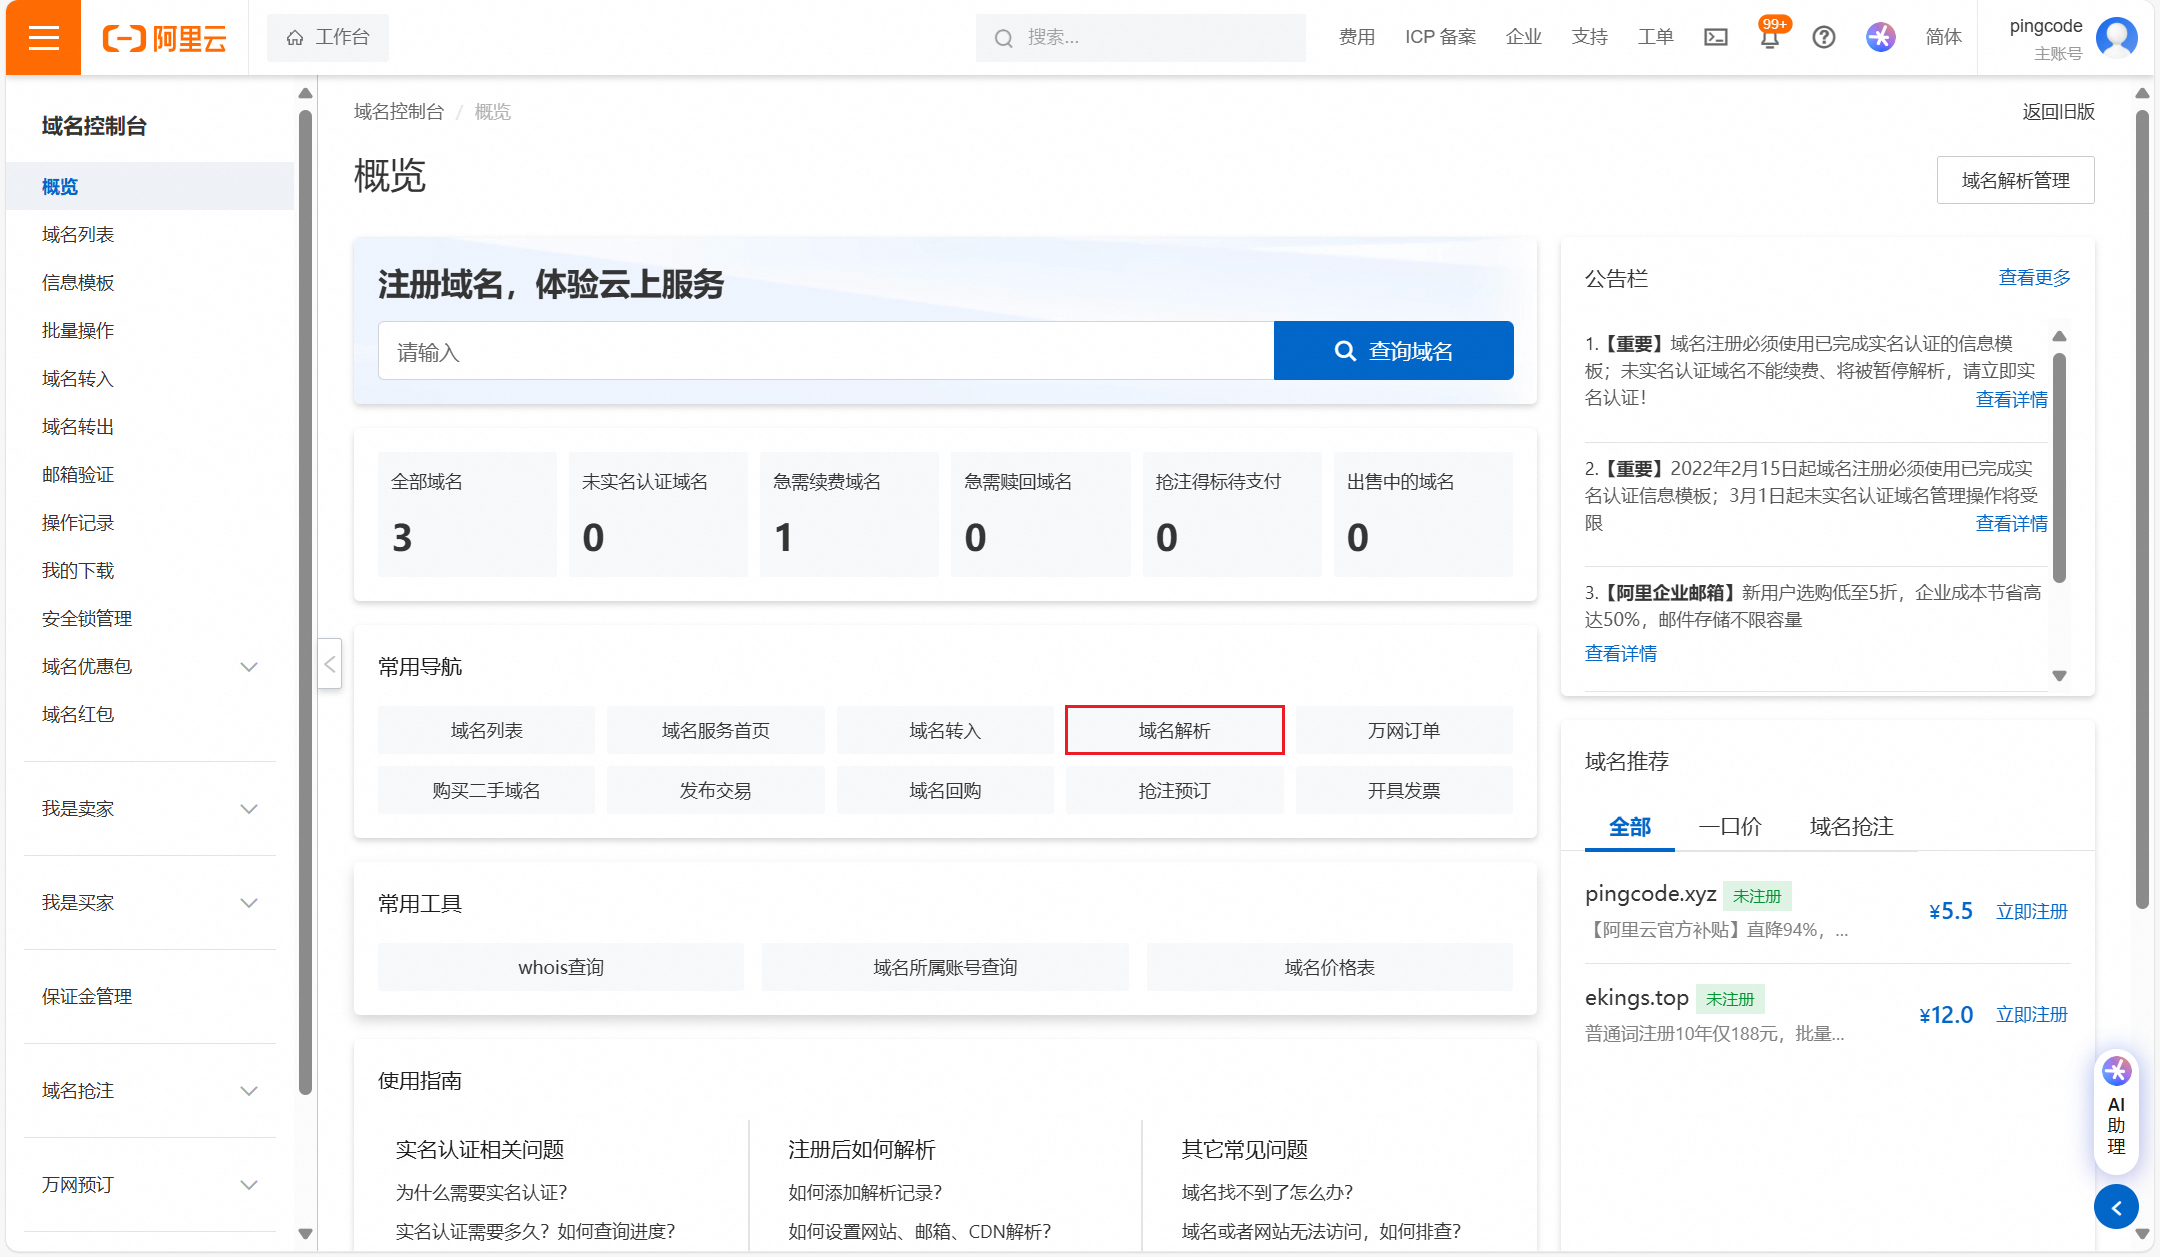Image resolution: width=2160 pixels, height=1257 pixels.
Task: Click the pingcode user avatar
Action: tap(2116, 37)
